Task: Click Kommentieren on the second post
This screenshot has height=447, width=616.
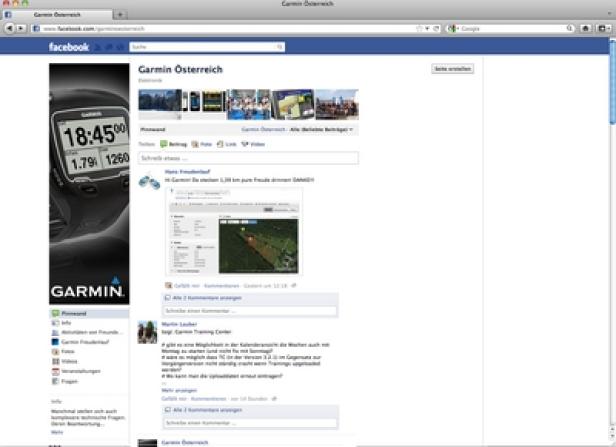Action: tap(209, 399)
